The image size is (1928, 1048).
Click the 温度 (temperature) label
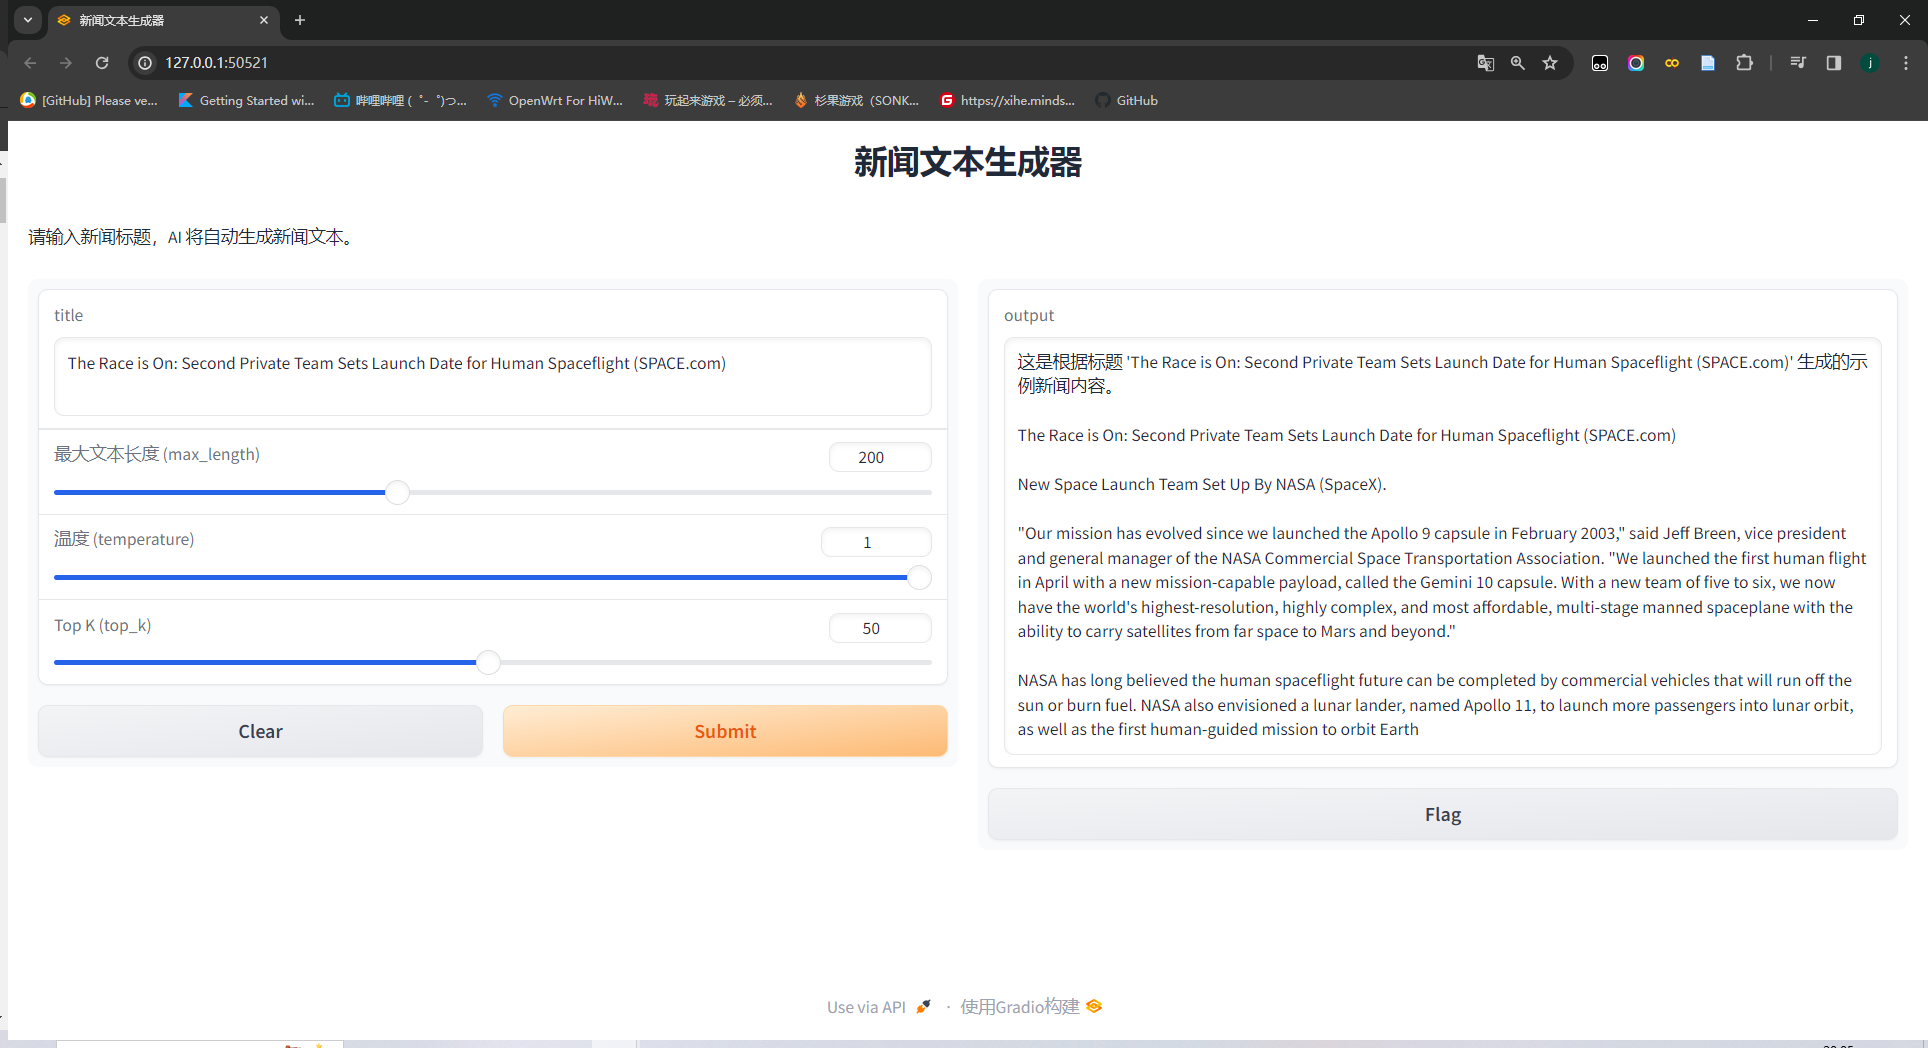tap(124, 539)
